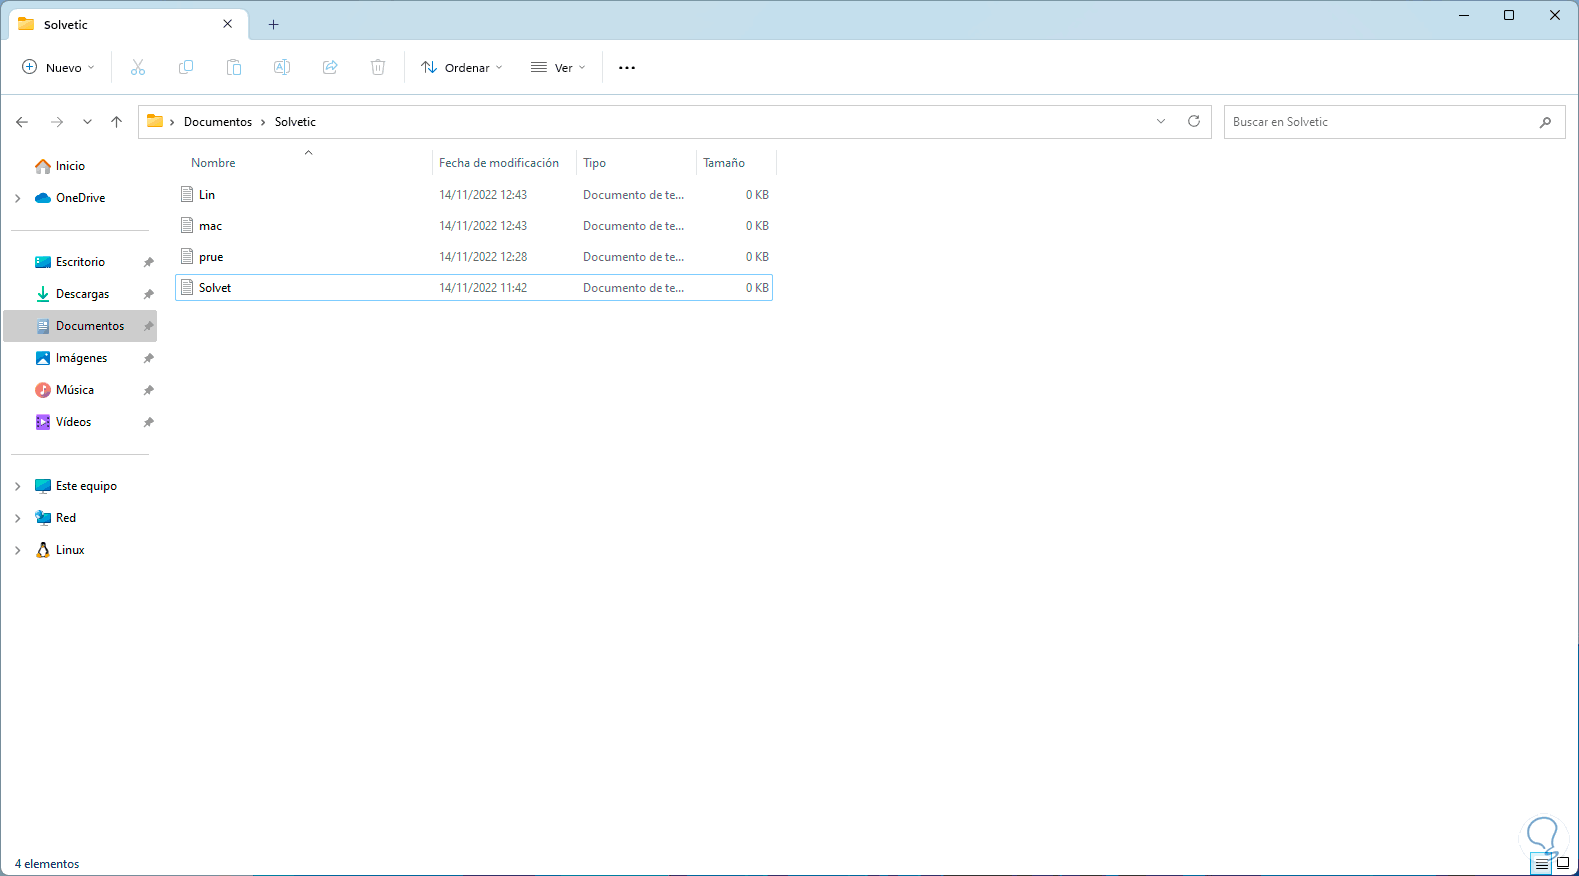1579x876 pixels.
Task: Click the Lin text file icon
Action: (187, 194)
